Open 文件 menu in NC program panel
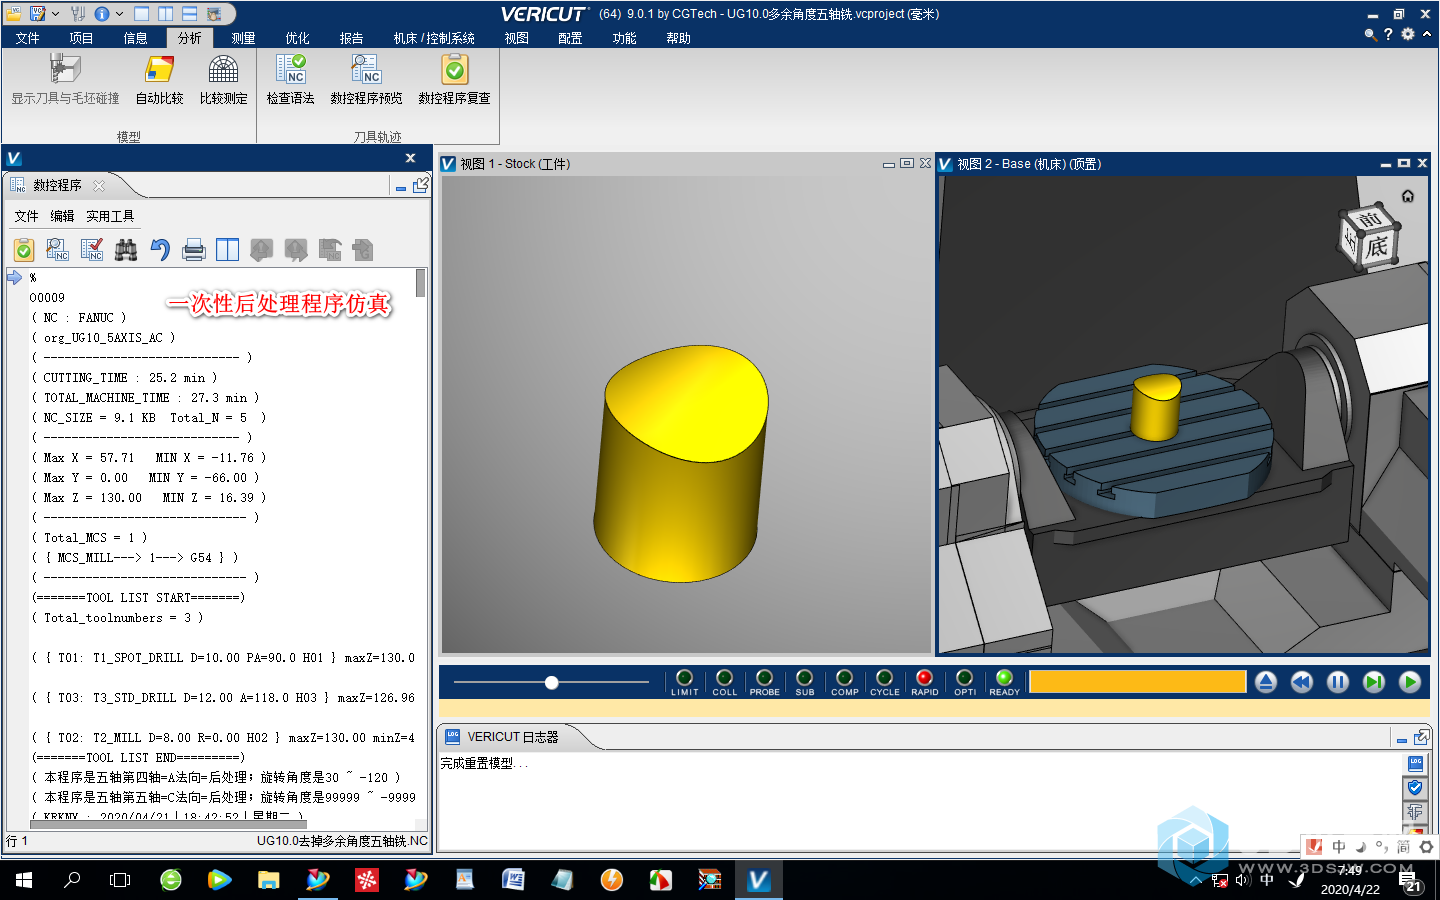The height and width of the screenshot is (900, 1440). pyautogui.click(x=26, y=216)
